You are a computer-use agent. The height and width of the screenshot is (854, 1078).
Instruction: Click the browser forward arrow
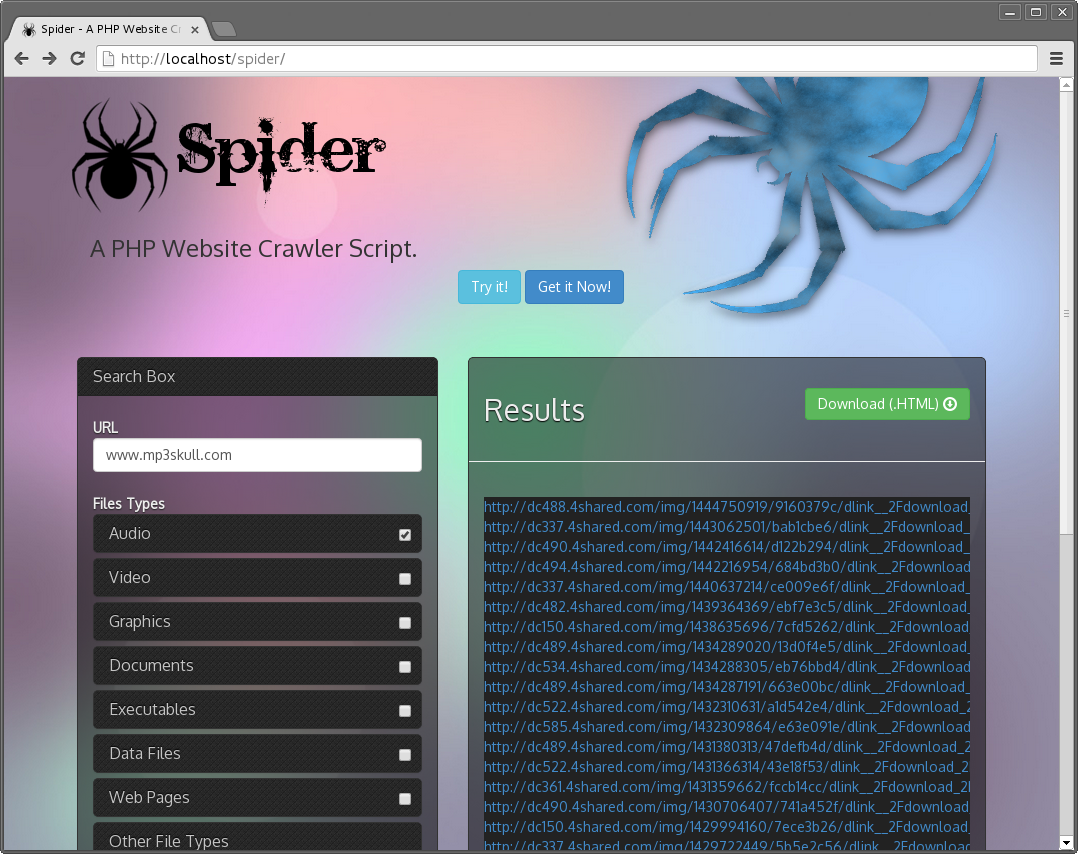click(x=50, y=59)
